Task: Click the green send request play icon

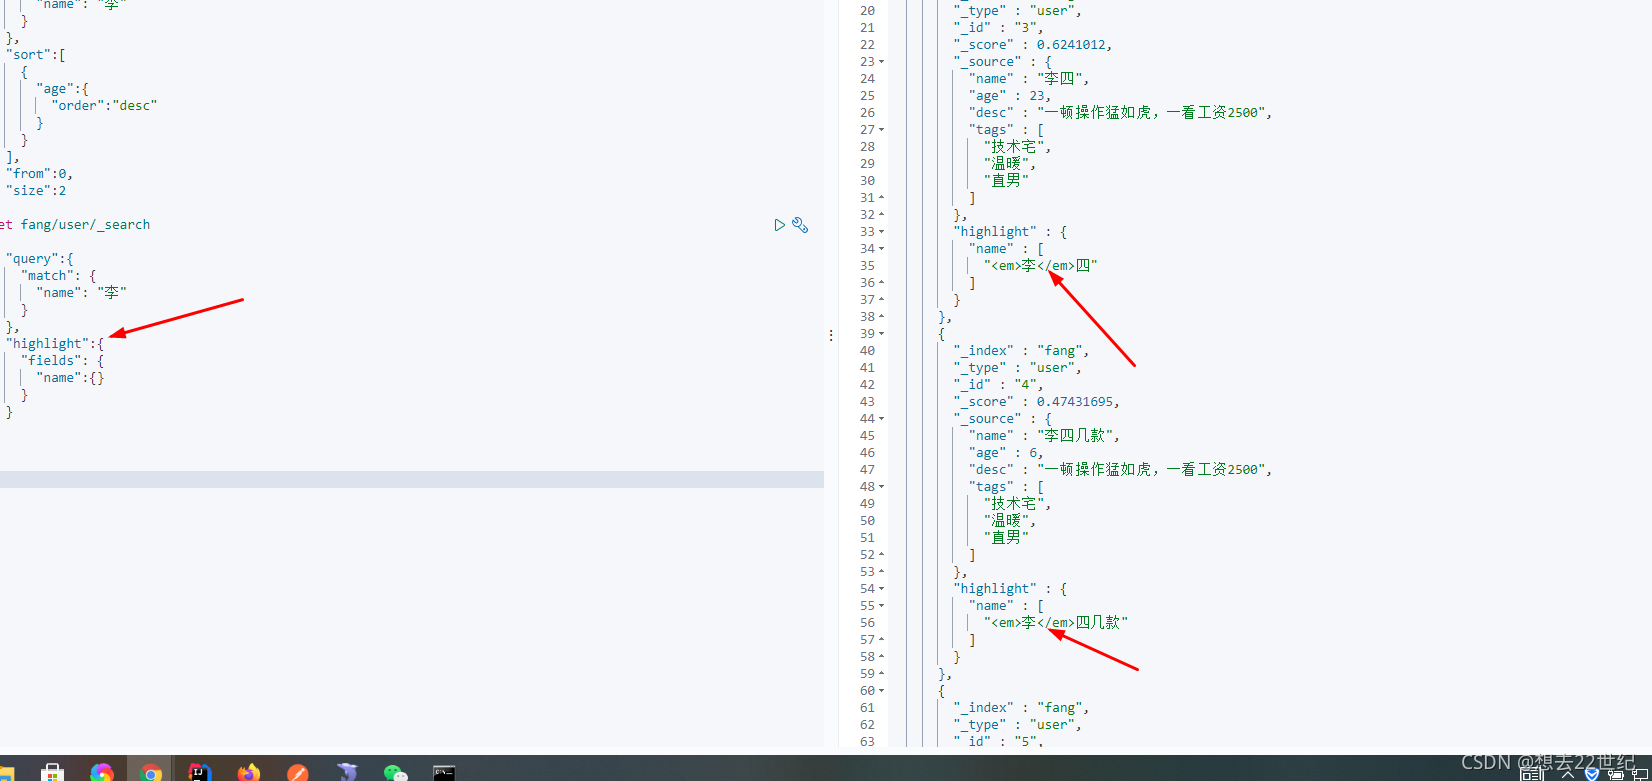Action: pos(779,225)
